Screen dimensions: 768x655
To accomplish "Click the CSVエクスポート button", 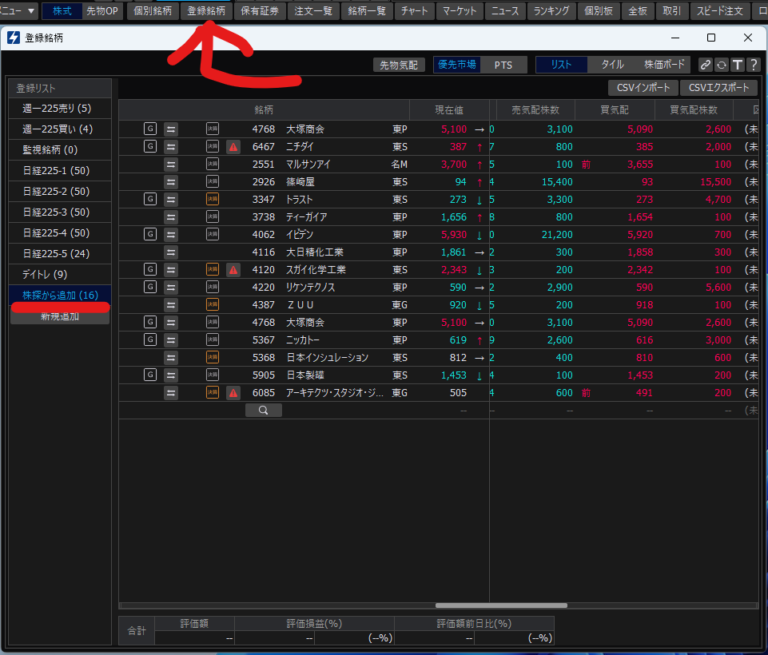I will click(718, 87).
